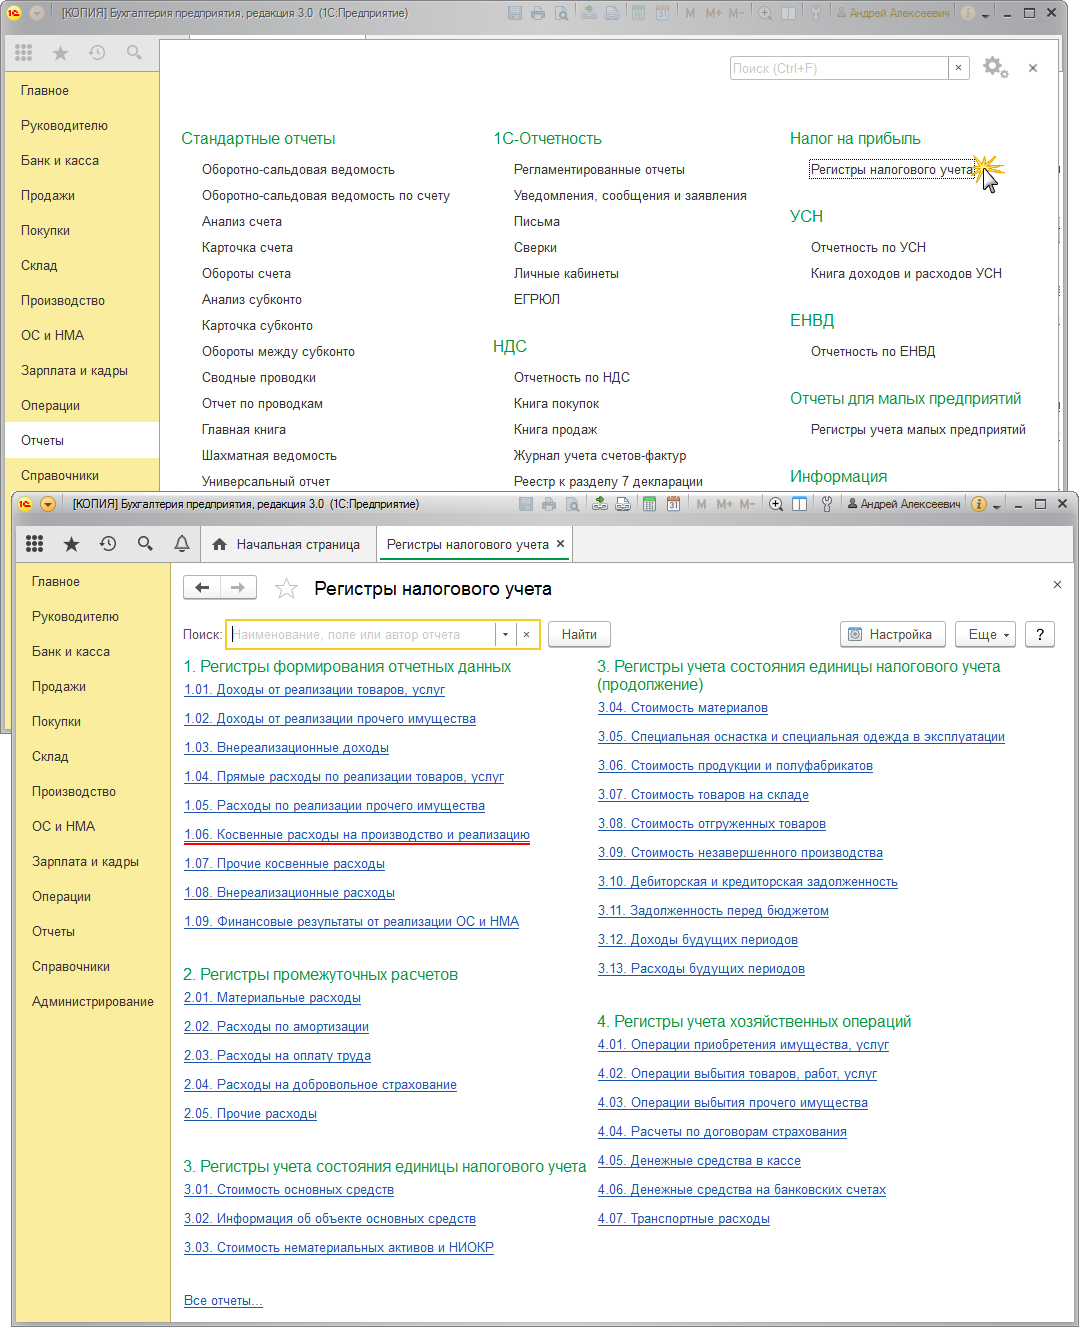Open the Настройка button
Image resolution: width=1082 pixels, height=1329 pixels.
tap(890, 635)
